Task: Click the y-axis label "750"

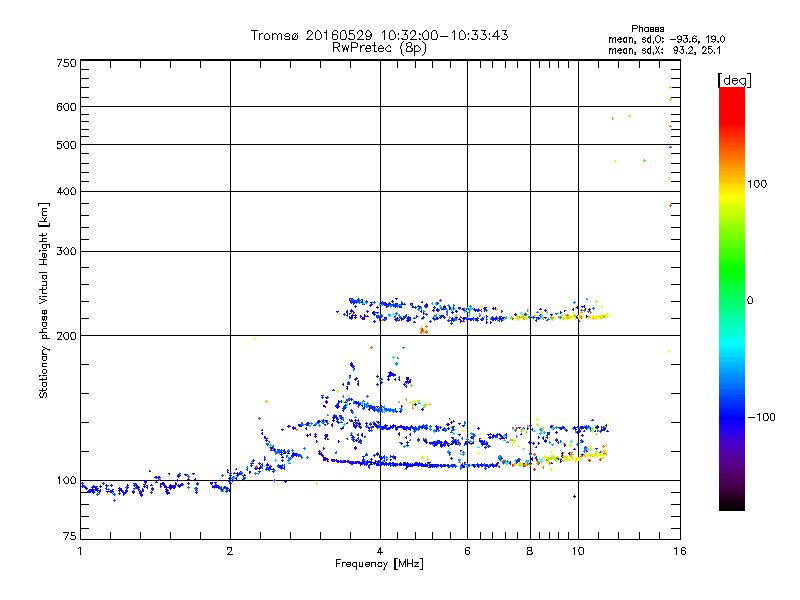Action: [x=67, y=63]
